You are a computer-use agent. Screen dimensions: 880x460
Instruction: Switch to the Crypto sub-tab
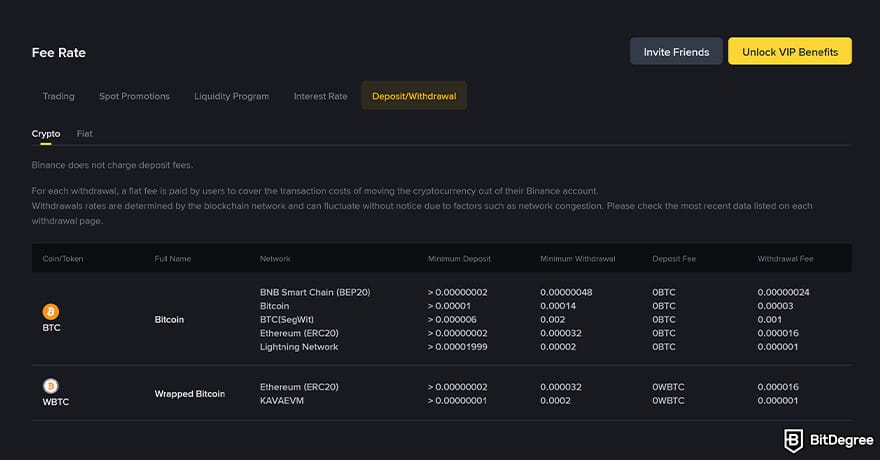pos(45,134)
